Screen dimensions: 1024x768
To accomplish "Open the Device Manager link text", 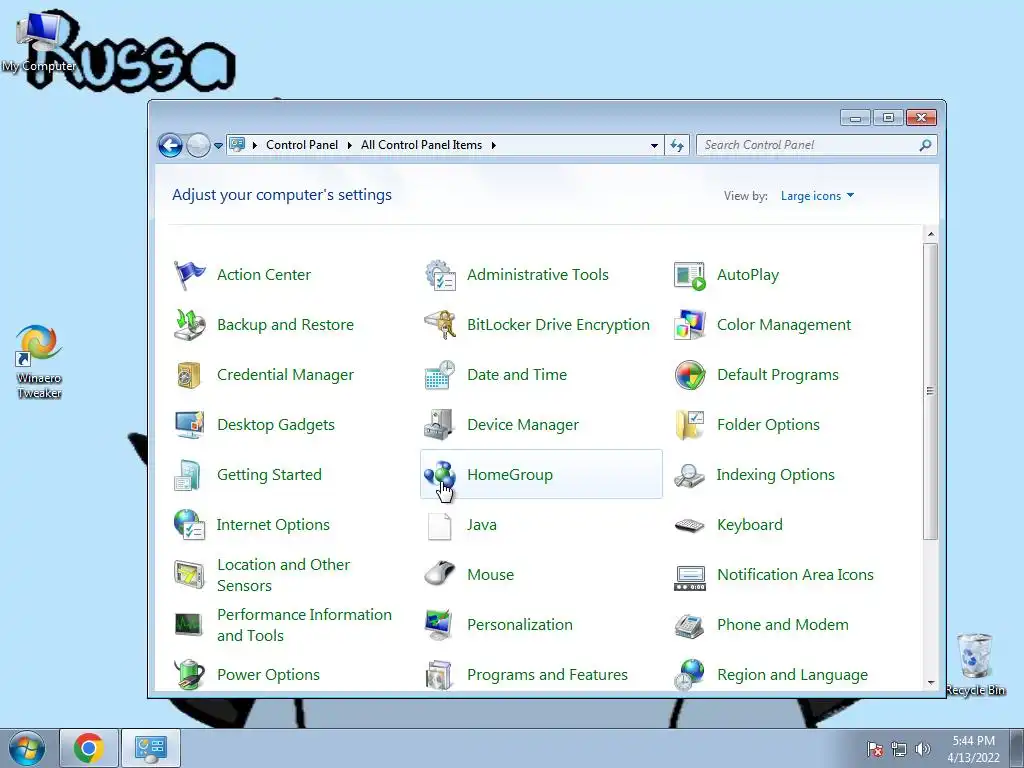I will click(x=522, y=425).
